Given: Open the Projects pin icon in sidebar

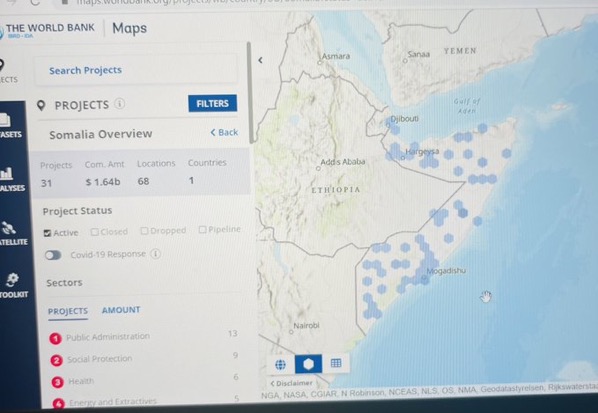Looking at the screenshot, I should click(2, 65).
